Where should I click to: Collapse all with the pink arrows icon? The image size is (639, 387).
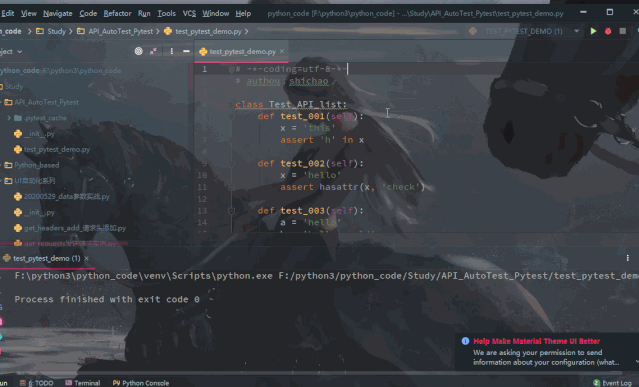pyautogui.click(x=154, y=51)
